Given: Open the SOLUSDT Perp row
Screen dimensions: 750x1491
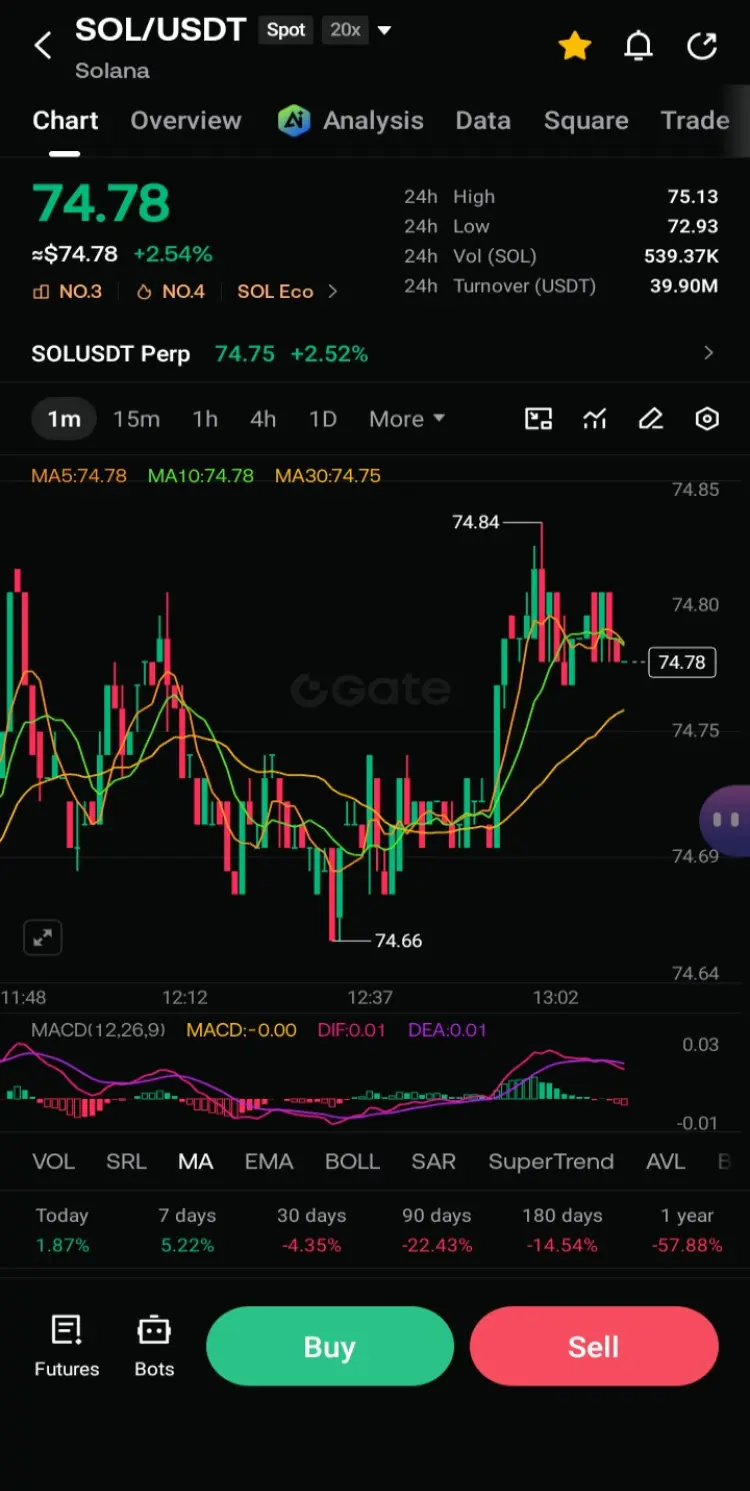Looking at the screenshot, I should (x=374, y=353).
